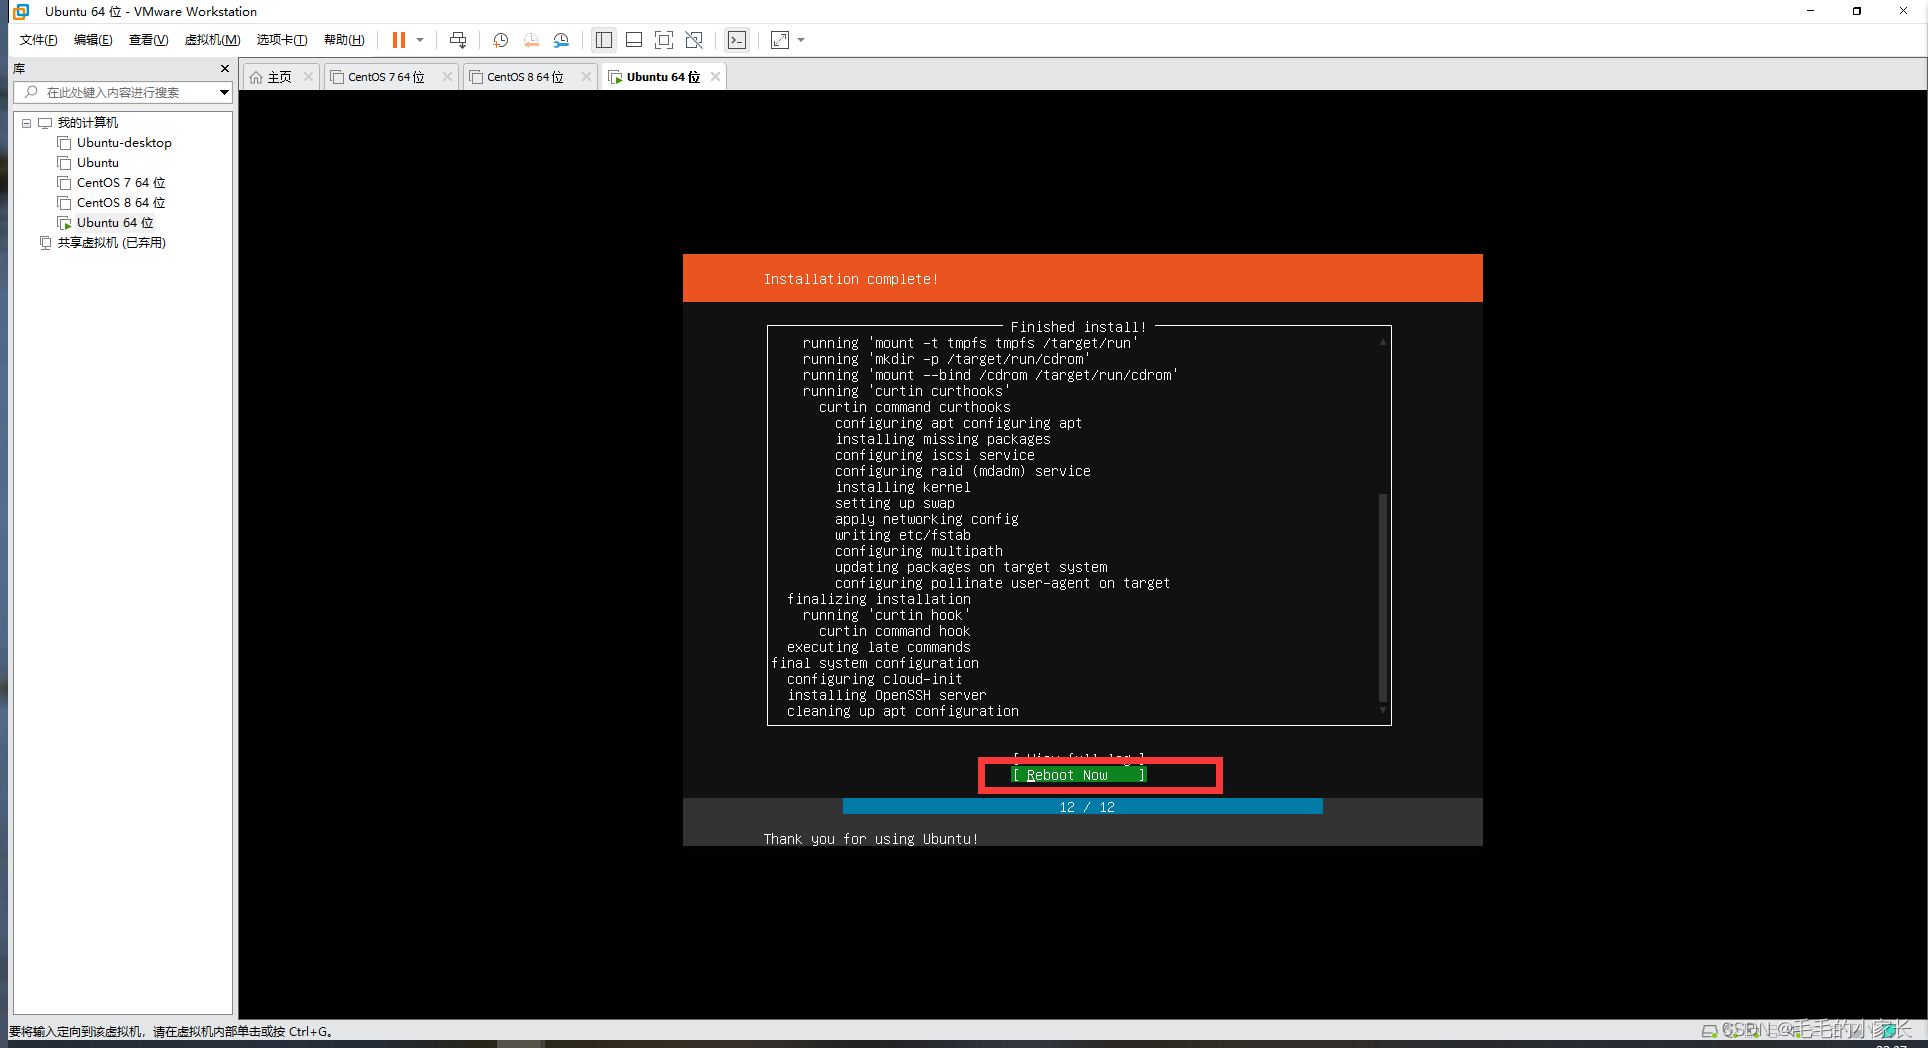The width and height of the screenshot is (1928, 1048).
Task: Revert VM to previous snapshot
Action: tap(531, 40)
